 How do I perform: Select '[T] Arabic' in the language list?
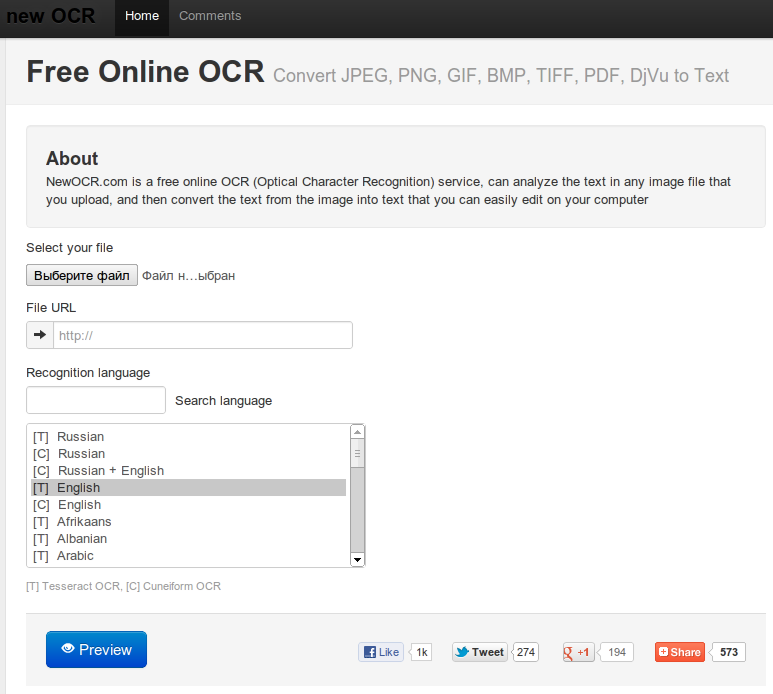coord(188,555)
